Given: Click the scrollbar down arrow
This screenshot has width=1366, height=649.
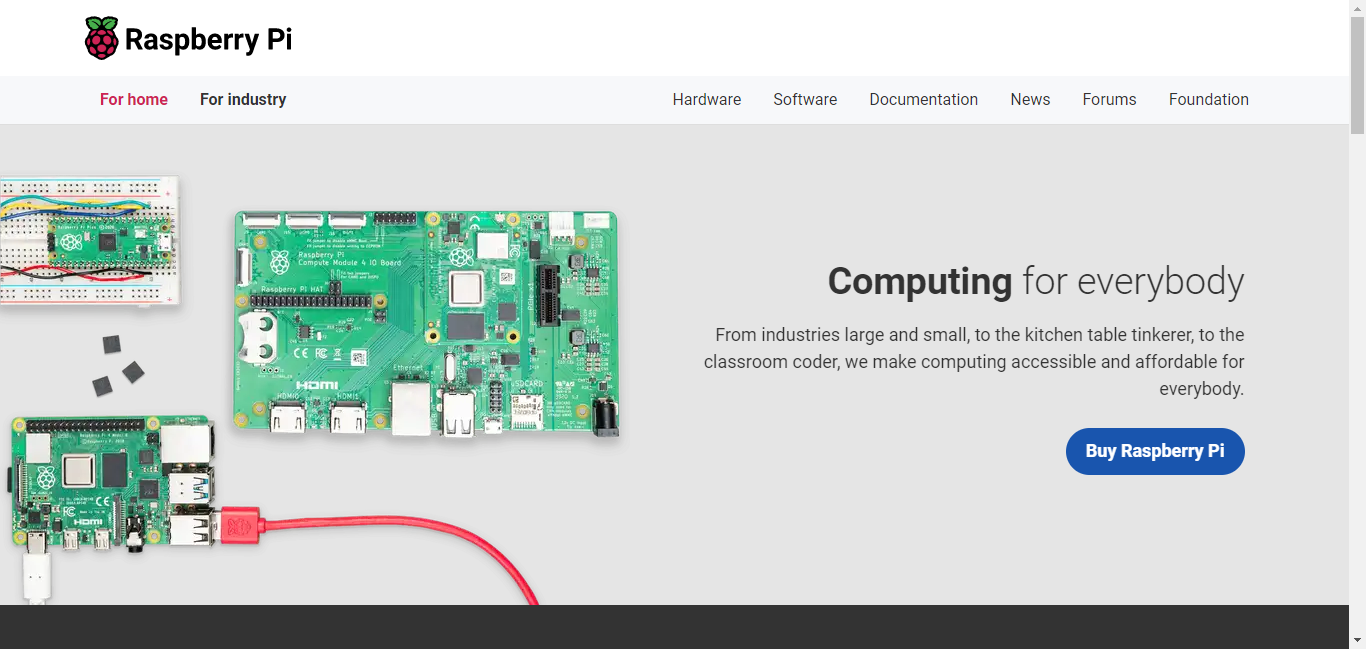Looking at the screenshot, I should click(x=1357, y=640).
